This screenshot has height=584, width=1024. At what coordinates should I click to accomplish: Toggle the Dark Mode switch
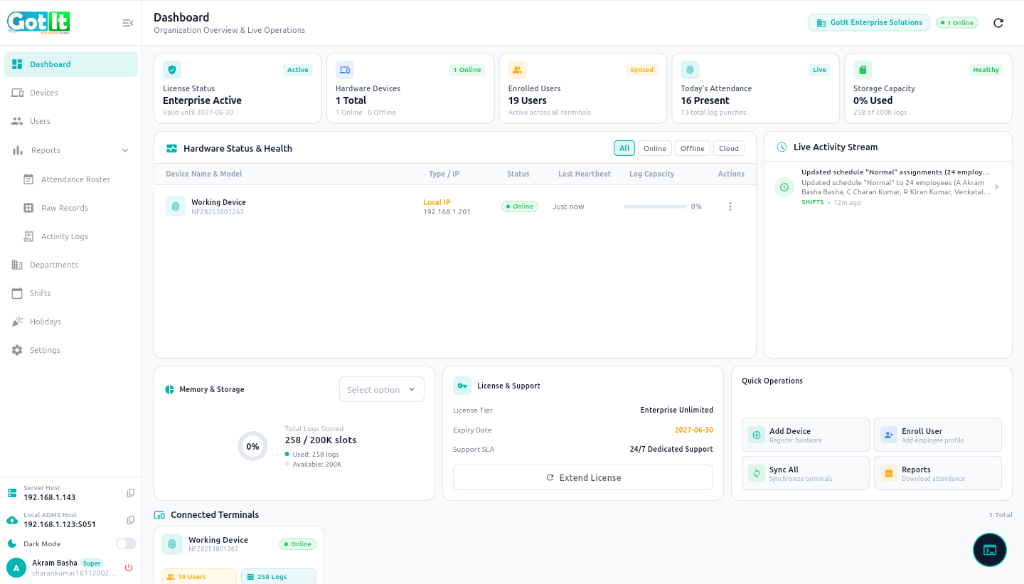125,543
